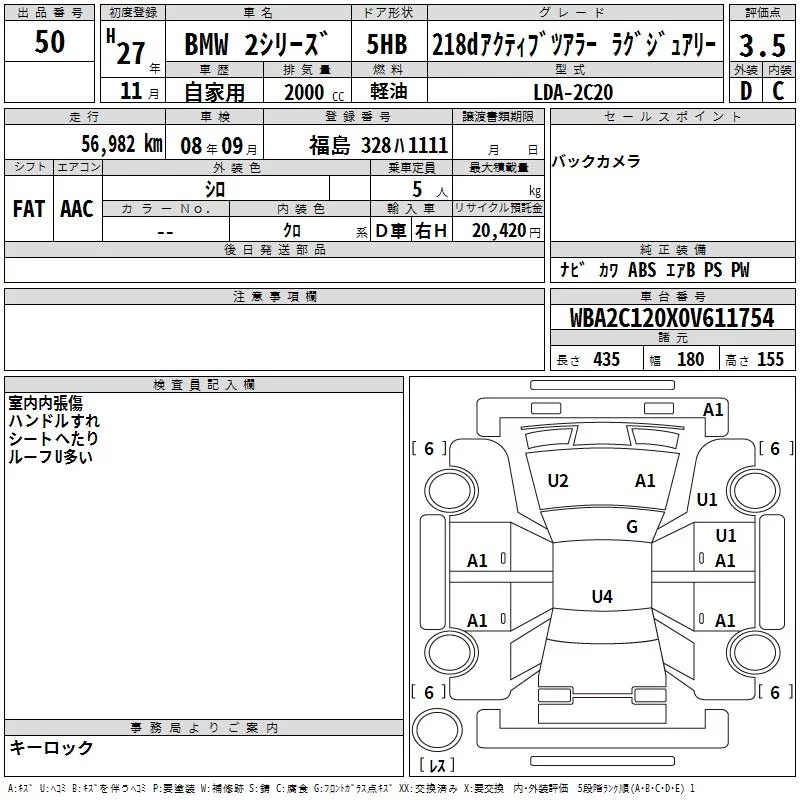
Task: Select the A1 scratch mark on the hood
Action: pyautogui.click(x=645, y=481)
